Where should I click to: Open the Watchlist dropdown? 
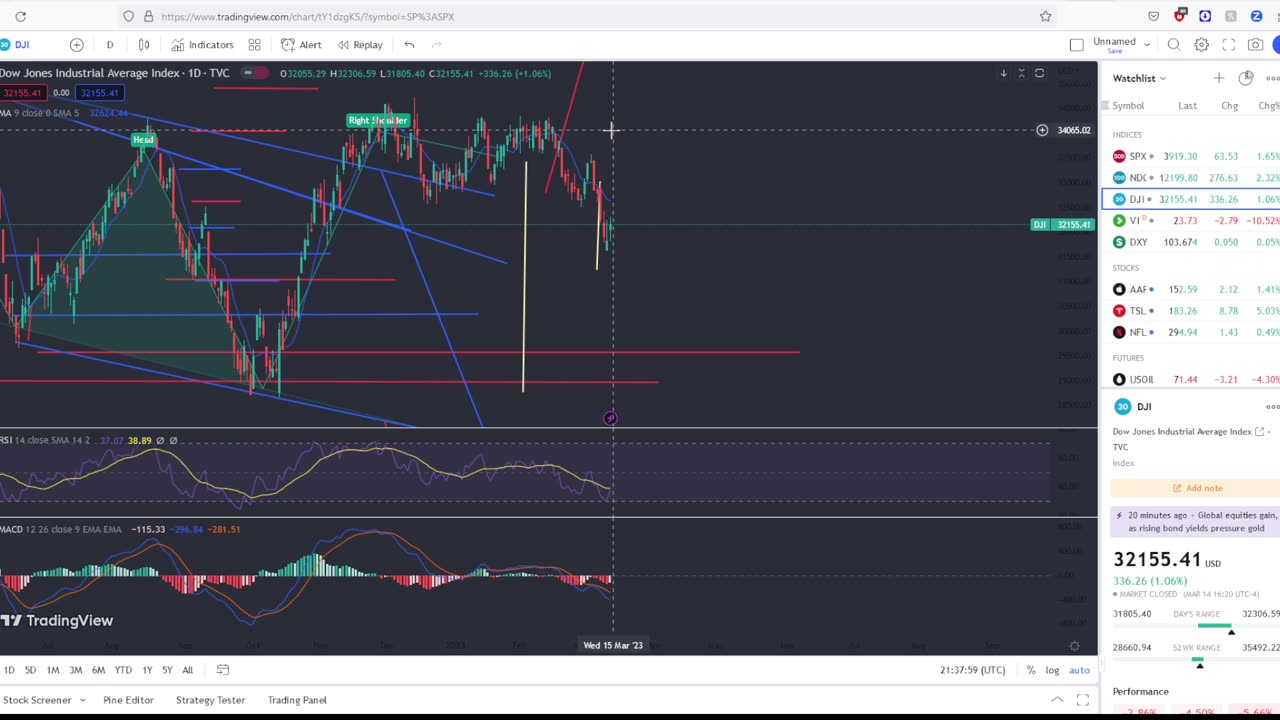click(1140, 78)
